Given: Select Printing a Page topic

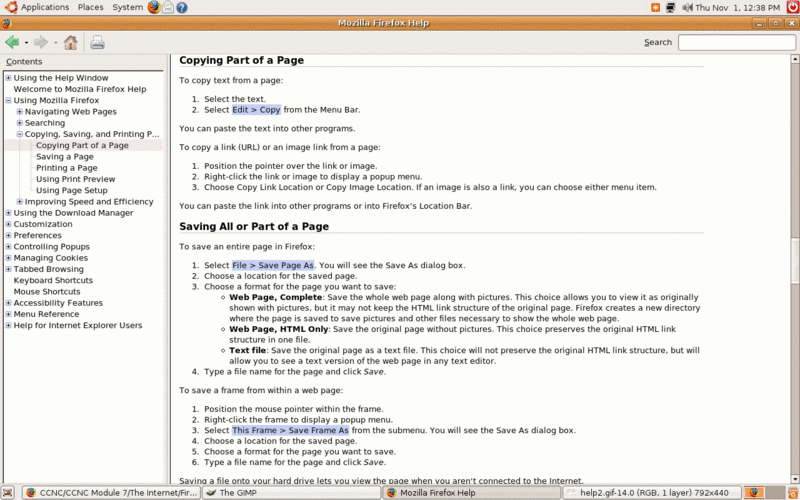Looking at the screenshot, I should [x=66, y=168].
